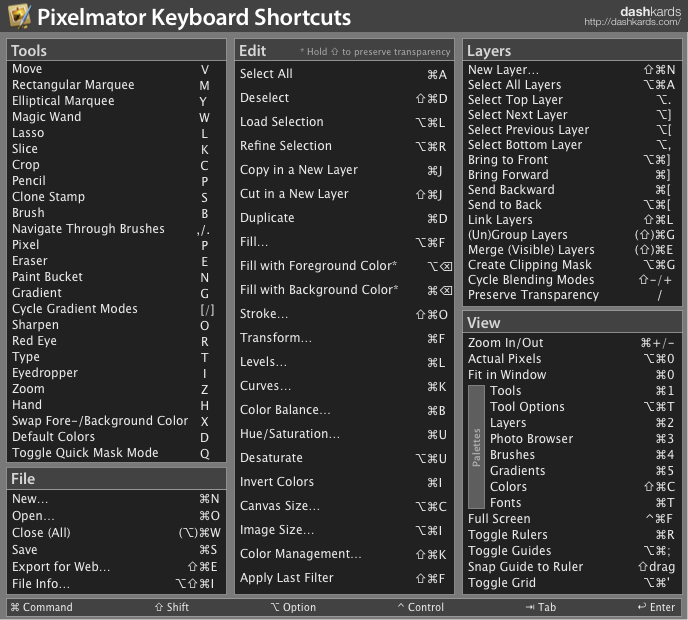Click the View section header
Viewport: 688px width, 620px height.
click(x=572, y=323)
